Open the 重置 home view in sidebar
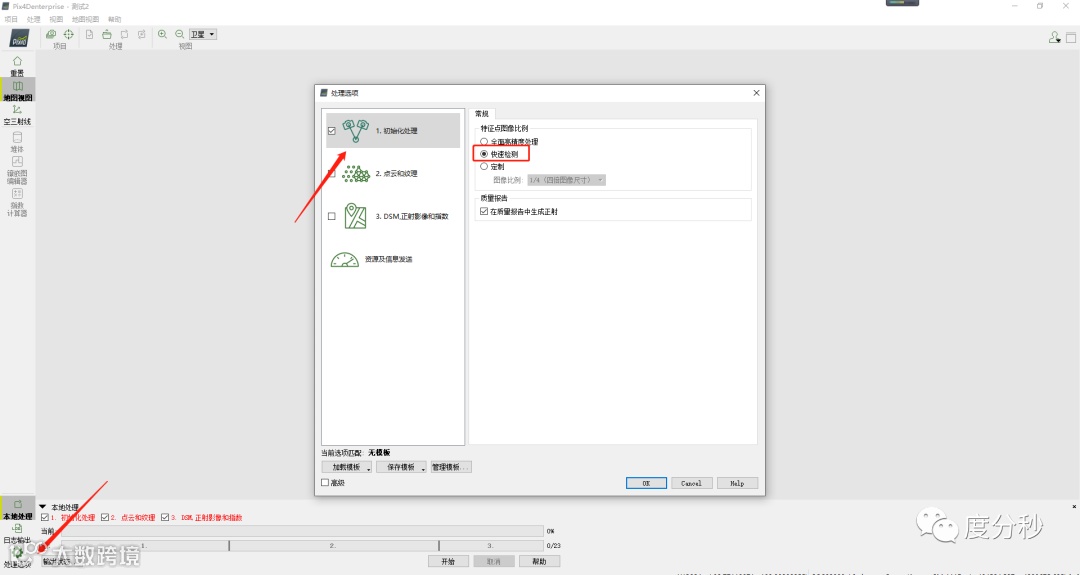 (x=17, y=65)
